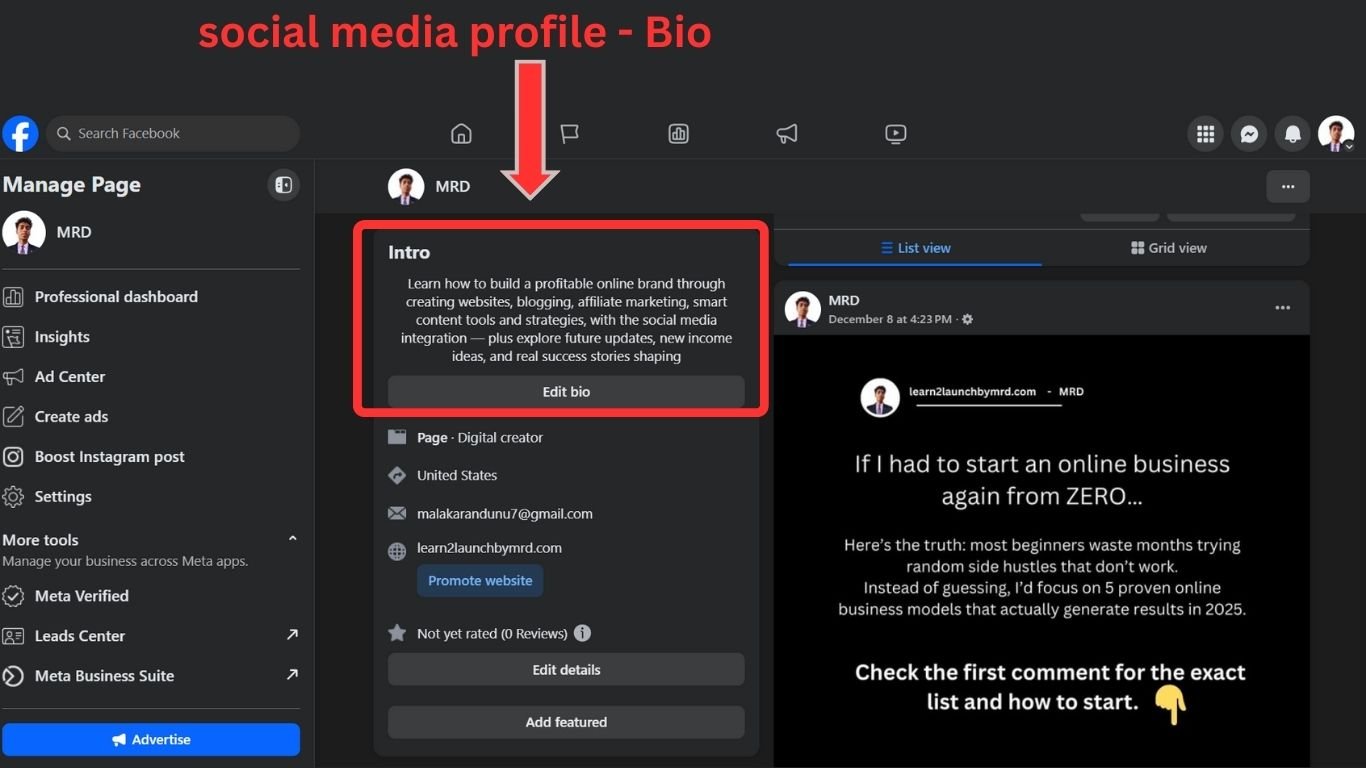Click the Insights icon in sidebar
This screenshot has width=1366, height=768.
[x=13, y=337]
